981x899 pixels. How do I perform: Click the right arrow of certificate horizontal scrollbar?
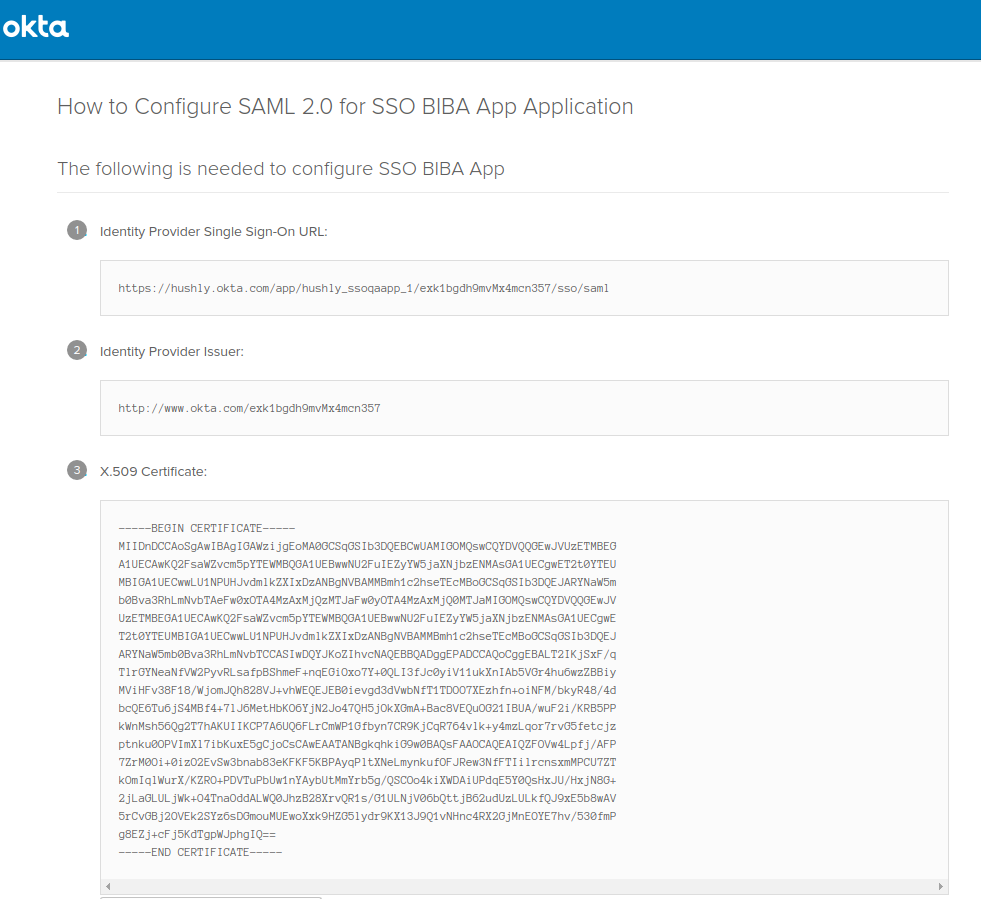pyautogui.click(x=940, y=886)
